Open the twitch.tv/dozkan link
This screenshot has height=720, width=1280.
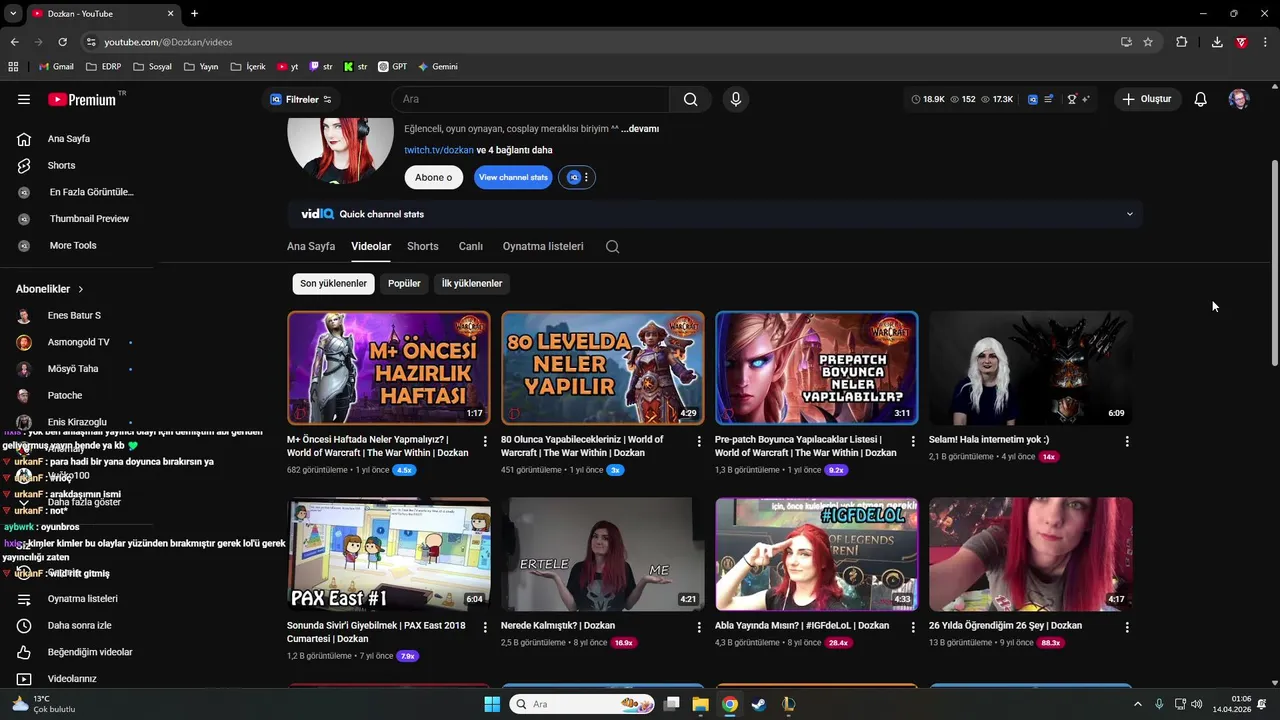coord(439,150)
